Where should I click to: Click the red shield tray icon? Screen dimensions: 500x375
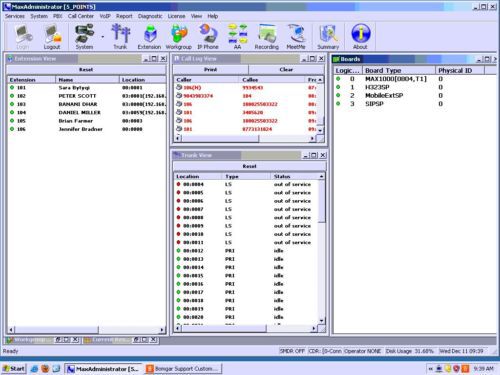[456, 369]
